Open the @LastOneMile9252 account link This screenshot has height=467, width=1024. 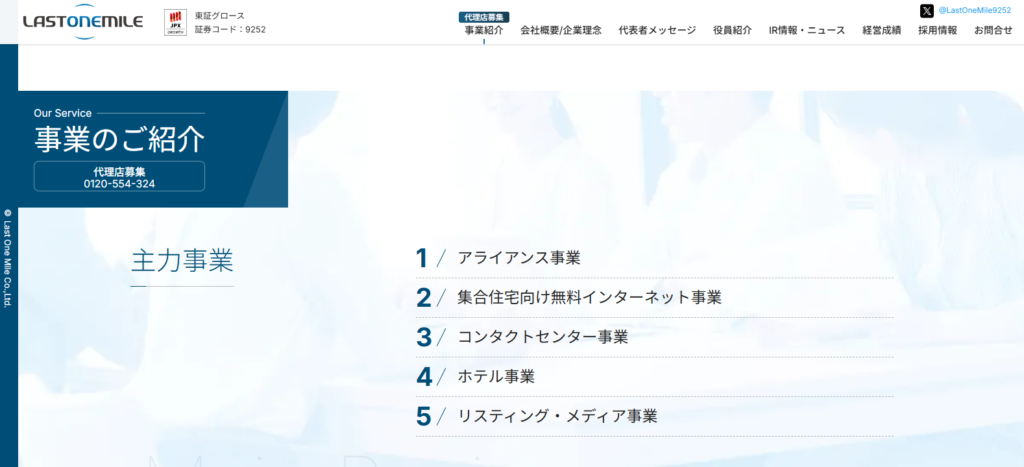(x=974, y=10)
